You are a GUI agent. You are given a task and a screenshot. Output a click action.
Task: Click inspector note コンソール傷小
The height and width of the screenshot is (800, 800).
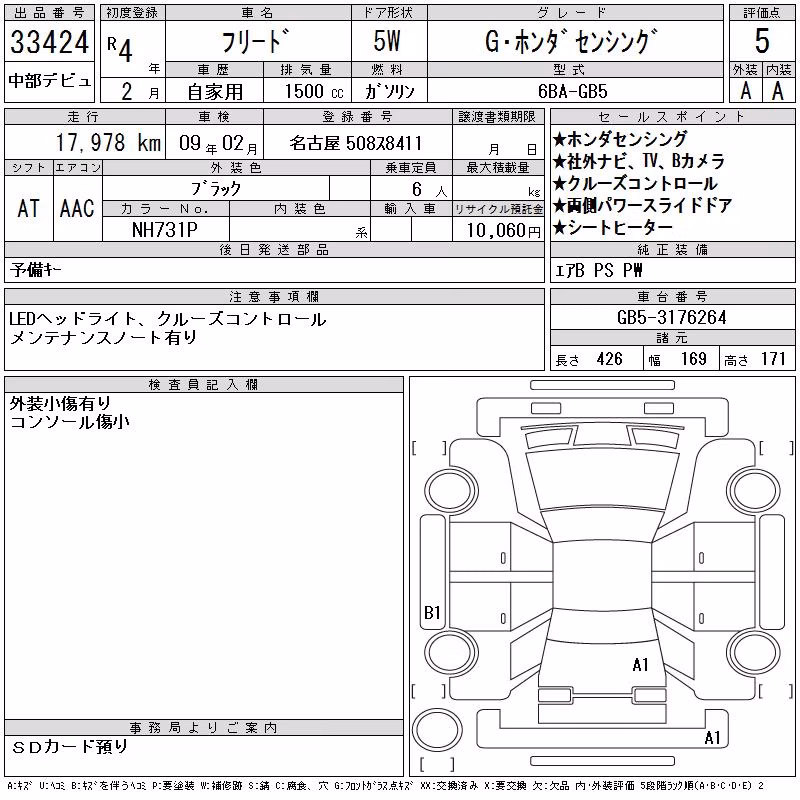click(x=69, y=421)
